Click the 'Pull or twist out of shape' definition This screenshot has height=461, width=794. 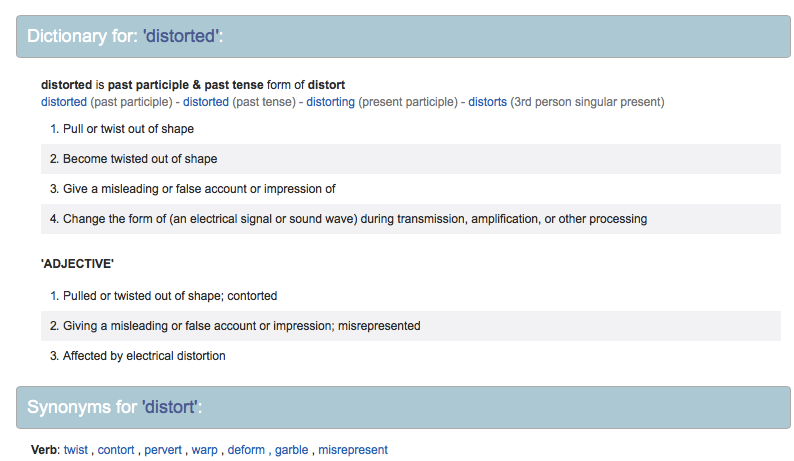click(128, 129)
